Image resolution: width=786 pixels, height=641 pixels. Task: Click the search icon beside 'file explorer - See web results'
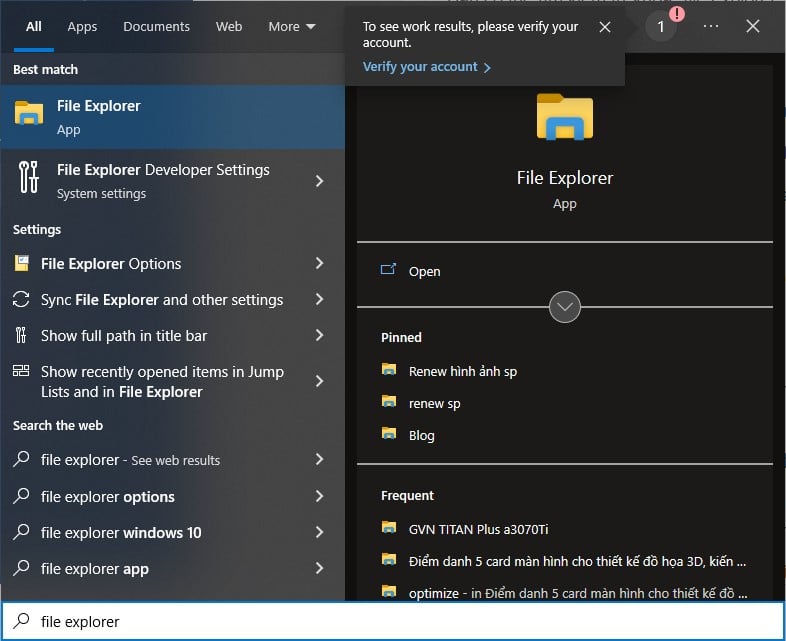coord(21,459)
